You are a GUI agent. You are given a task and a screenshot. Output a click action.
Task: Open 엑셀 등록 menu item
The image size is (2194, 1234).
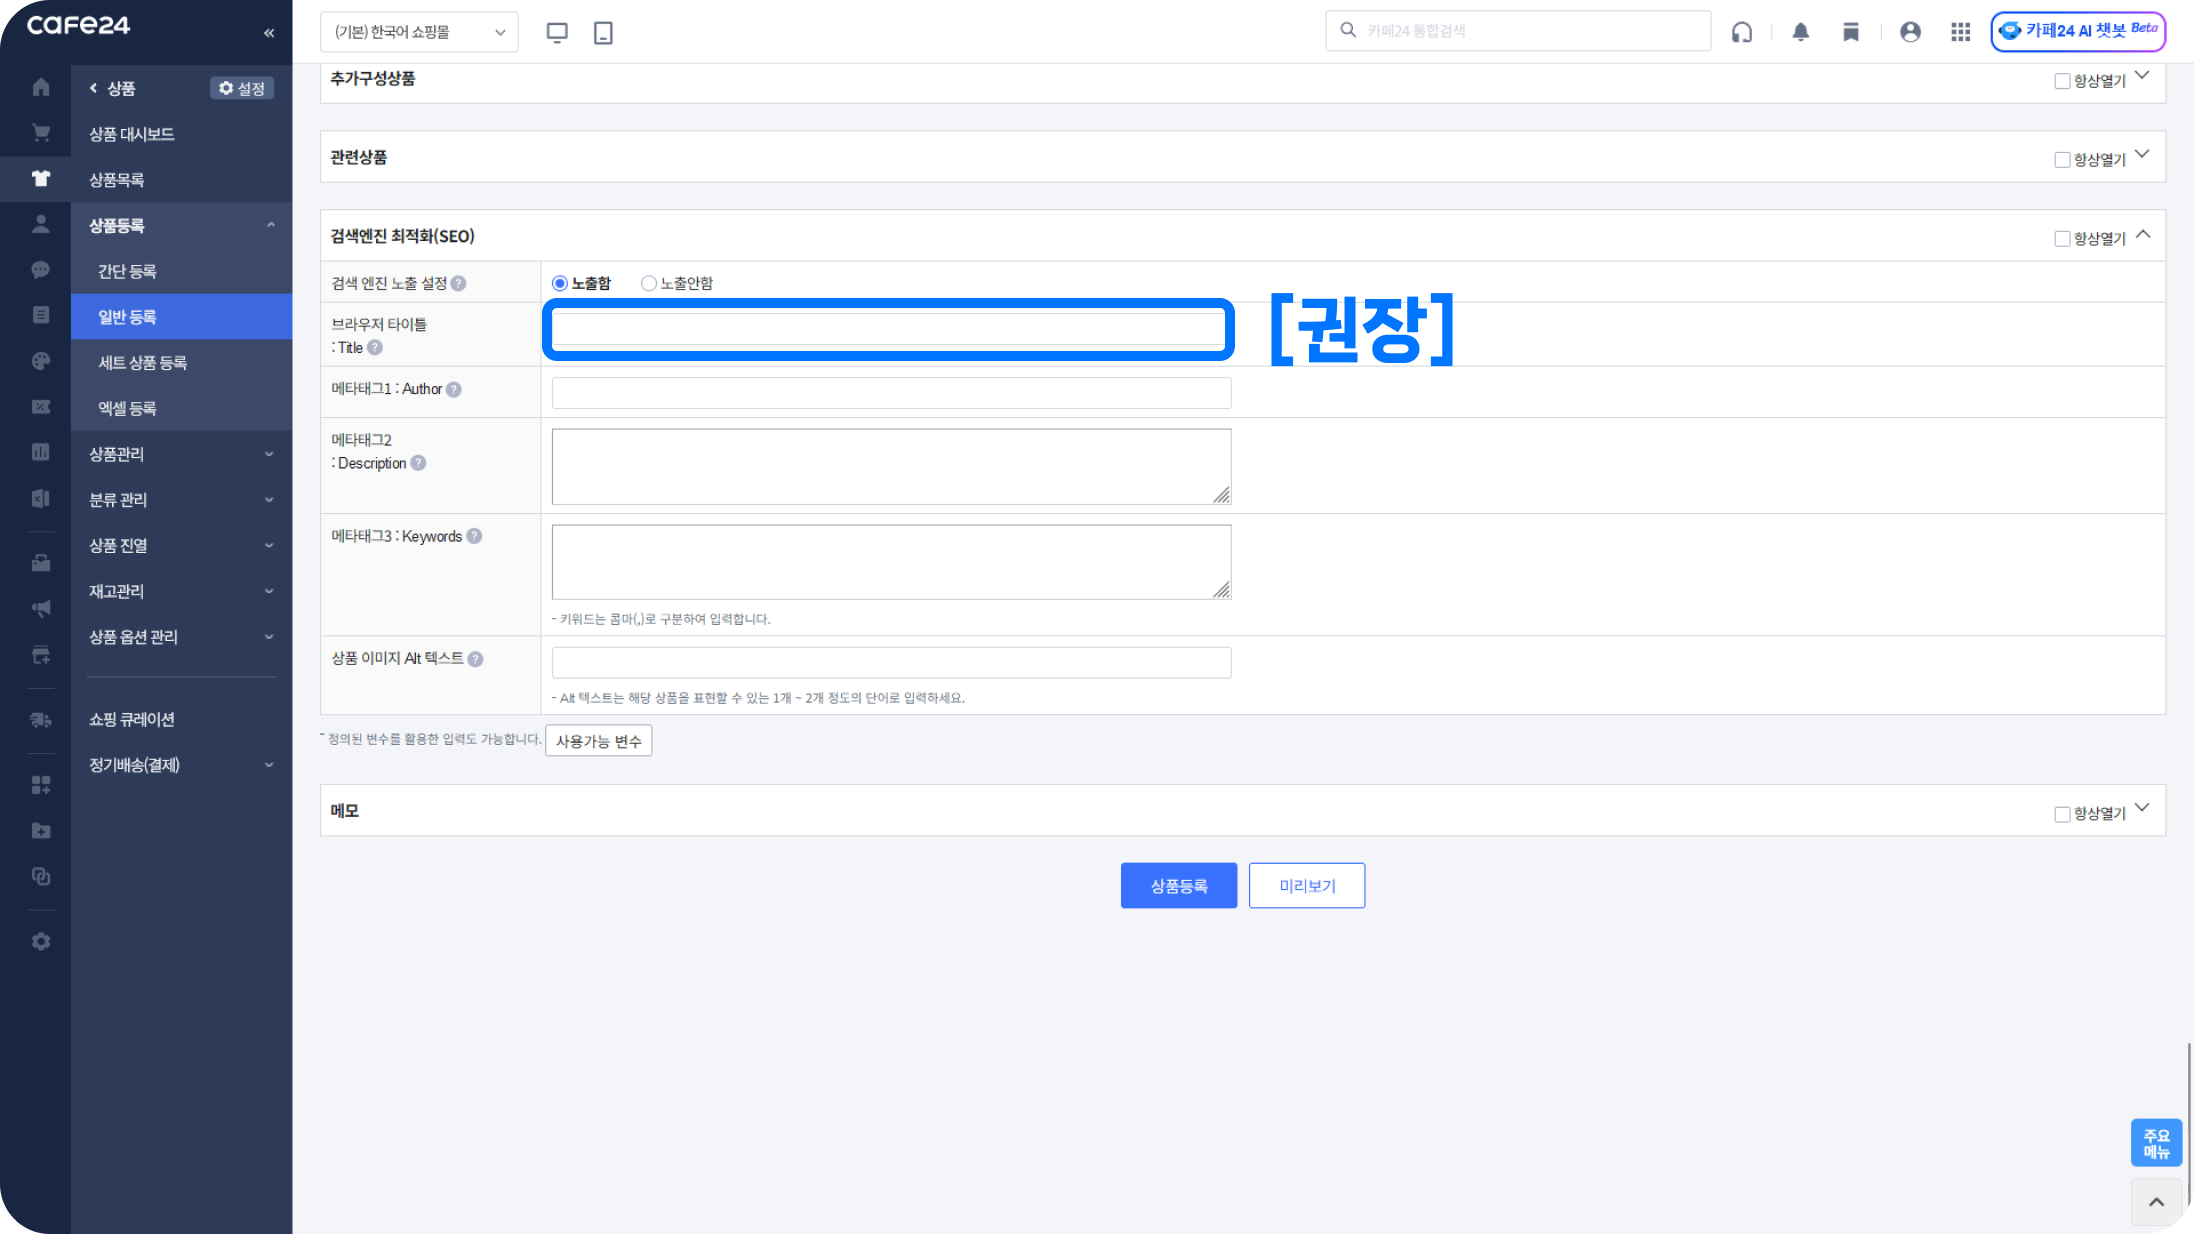(x=127, y=408)
